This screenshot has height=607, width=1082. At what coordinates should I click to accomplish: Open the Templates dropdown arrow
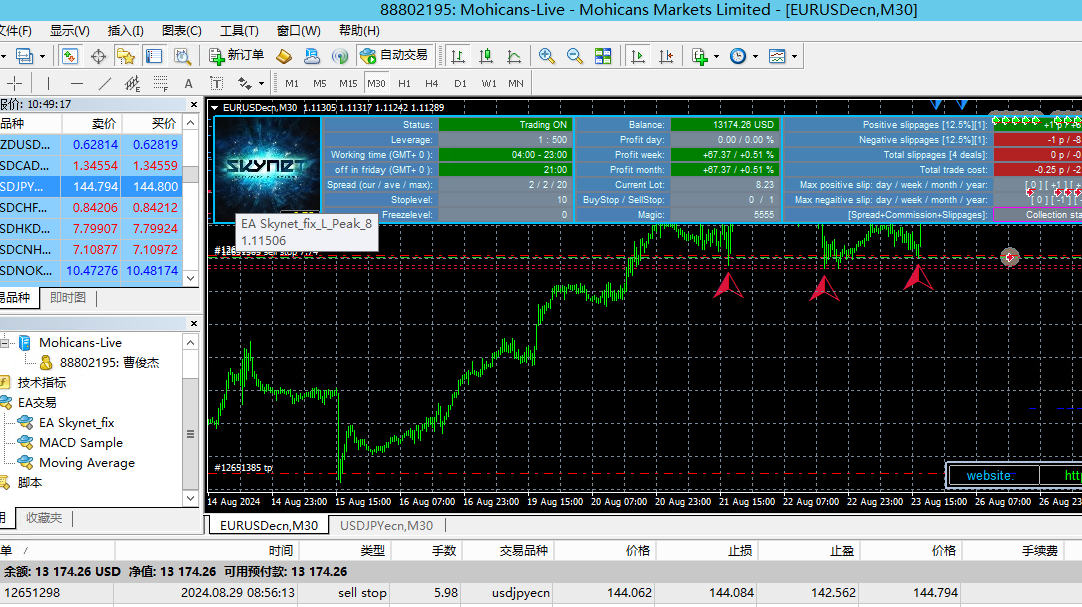(x=794, y=57)
